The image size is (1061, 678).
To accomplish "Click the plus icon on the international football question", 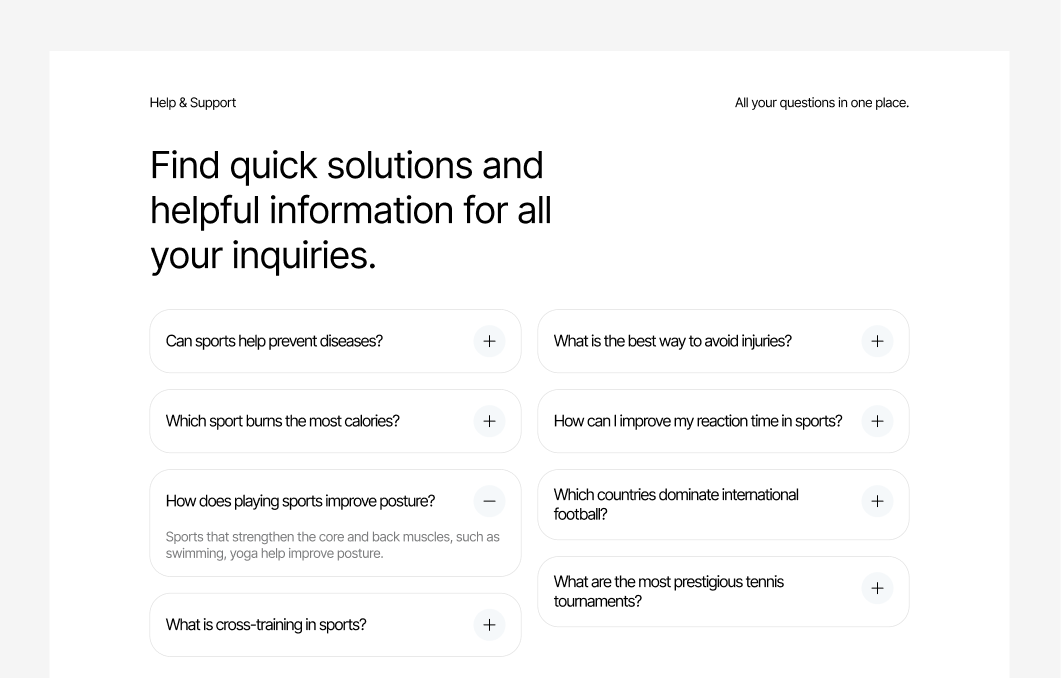I will pyautogui.click(x=877, y=501).
